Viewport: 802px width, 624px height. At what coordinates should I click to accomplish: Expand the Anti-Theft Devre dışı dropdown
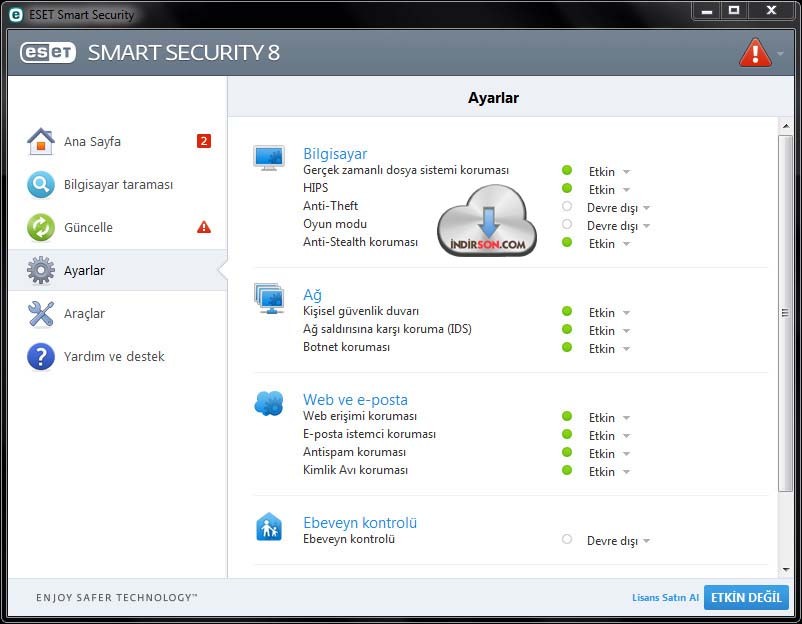click(618, 208)
